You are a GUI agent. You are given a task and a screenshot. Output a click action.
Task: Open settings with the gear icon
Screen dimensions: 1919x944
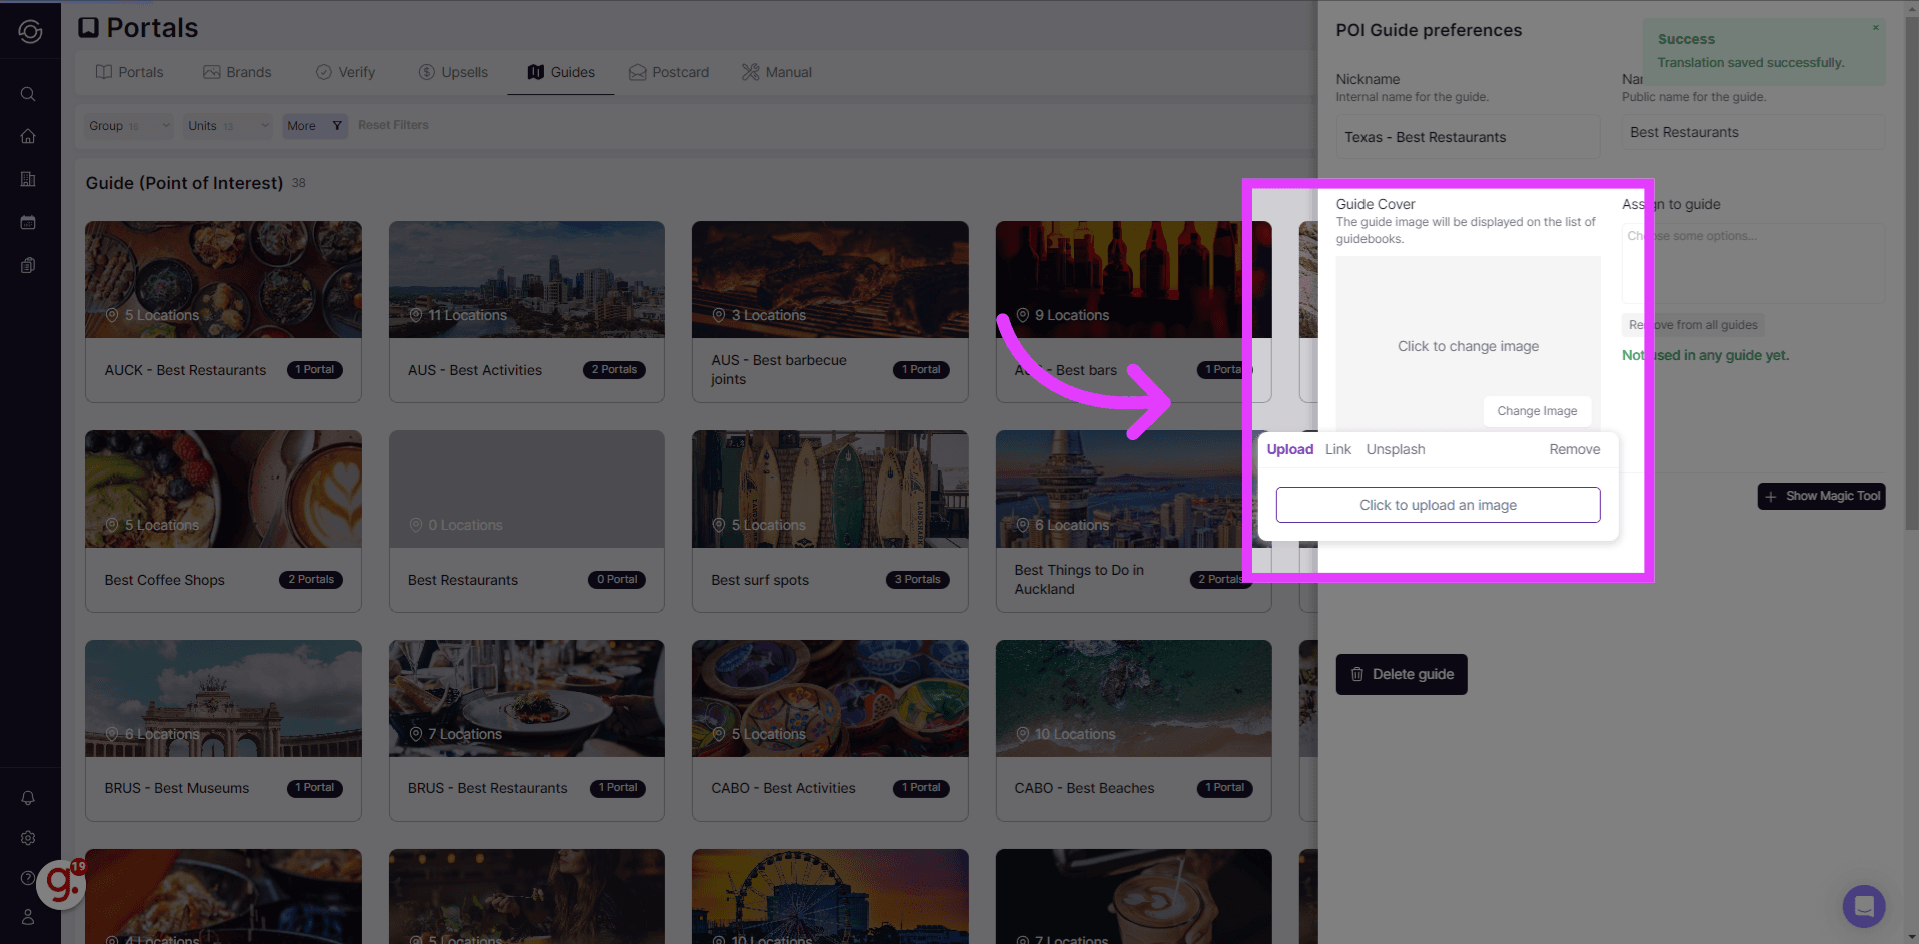[27, 838]
